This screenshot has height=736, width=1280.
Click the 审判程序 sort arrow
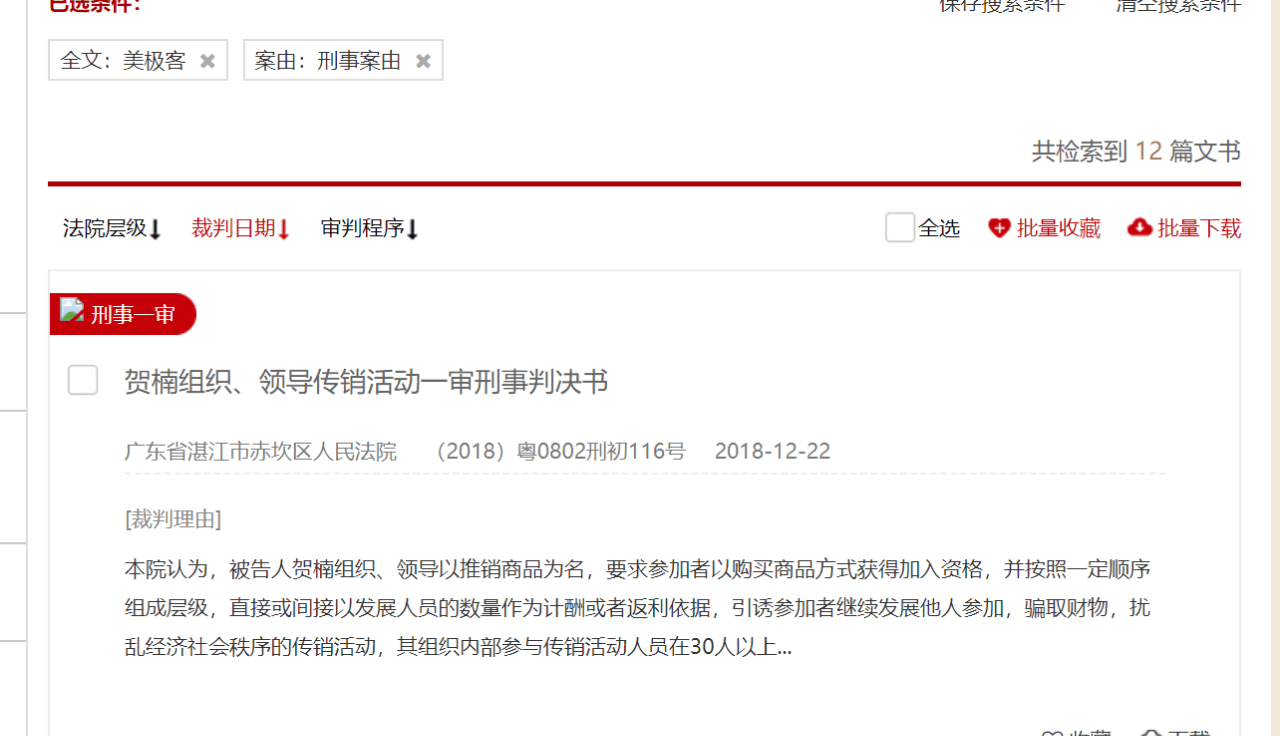click(412, 229)
